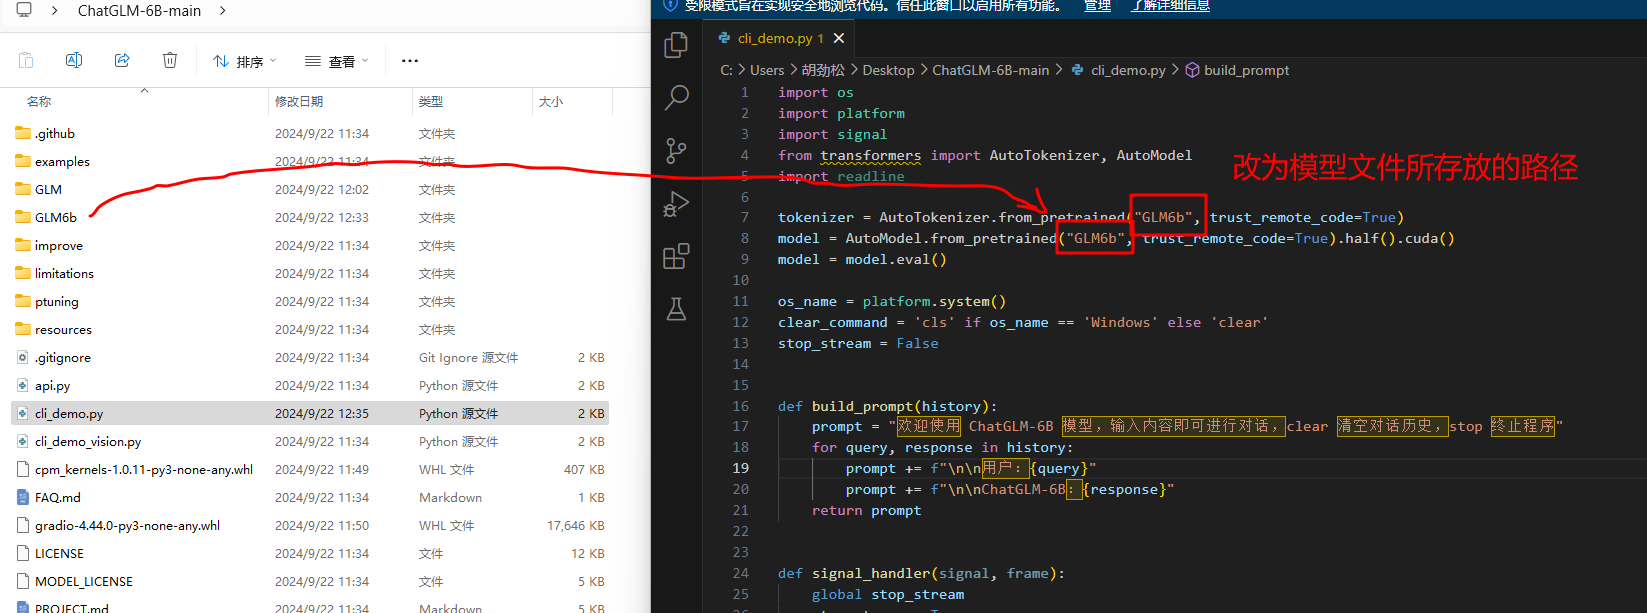Image resolution: width=1647 pixels, height=613 pixels.
Task: Place cursor on 'stop_stream = False' line
Action: (x=858, y=343)
